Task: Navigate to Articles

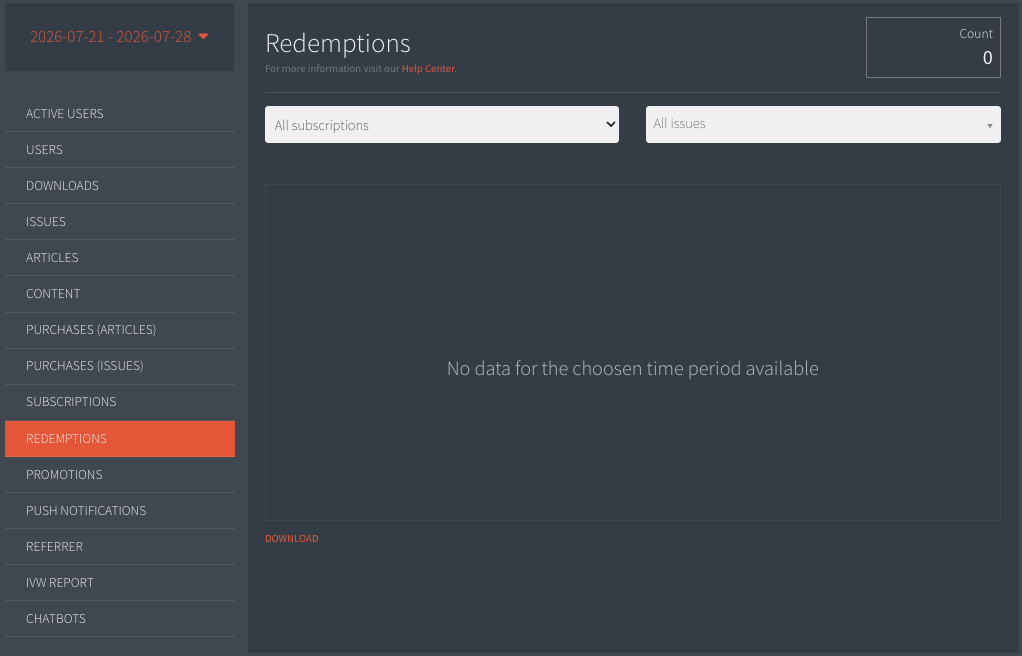Action: coord(120,258)
